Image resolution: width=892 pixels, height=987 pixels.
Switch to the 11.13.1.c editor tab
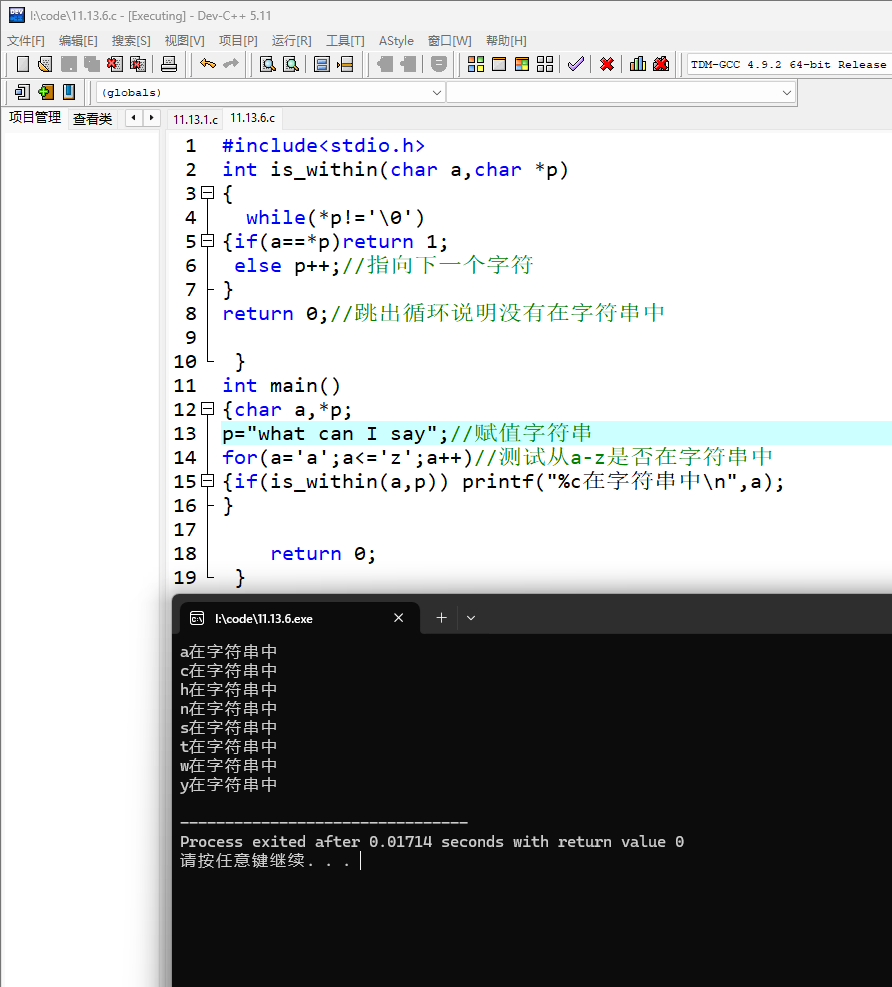195,119
